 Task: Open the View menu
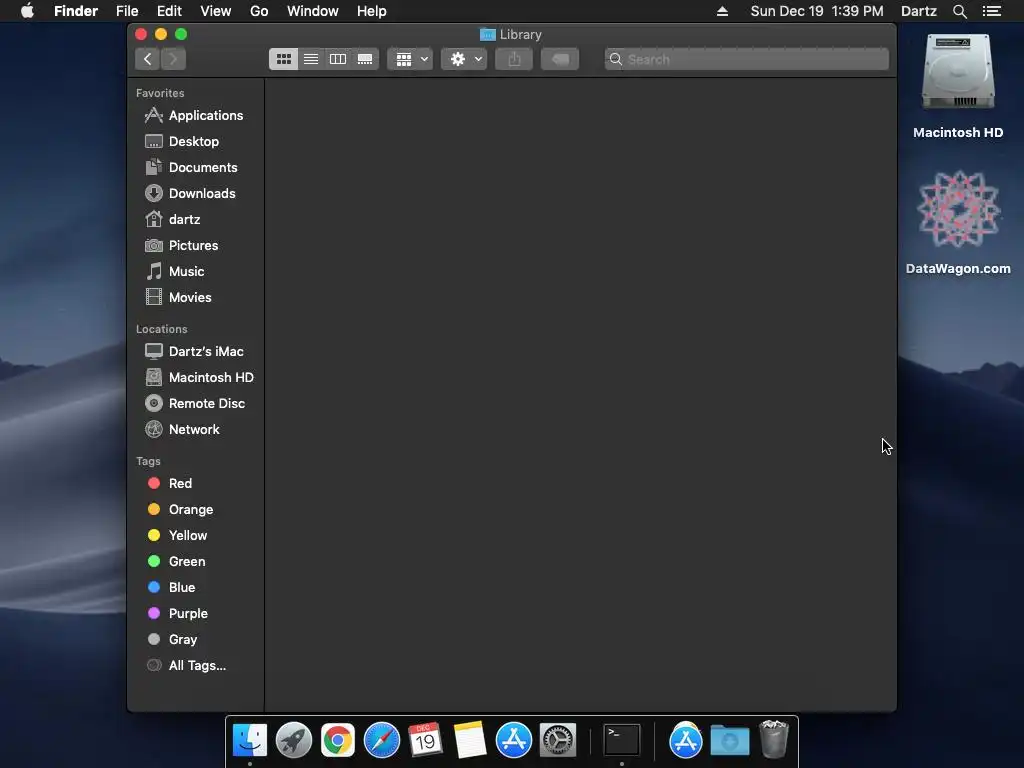point(216,11)
